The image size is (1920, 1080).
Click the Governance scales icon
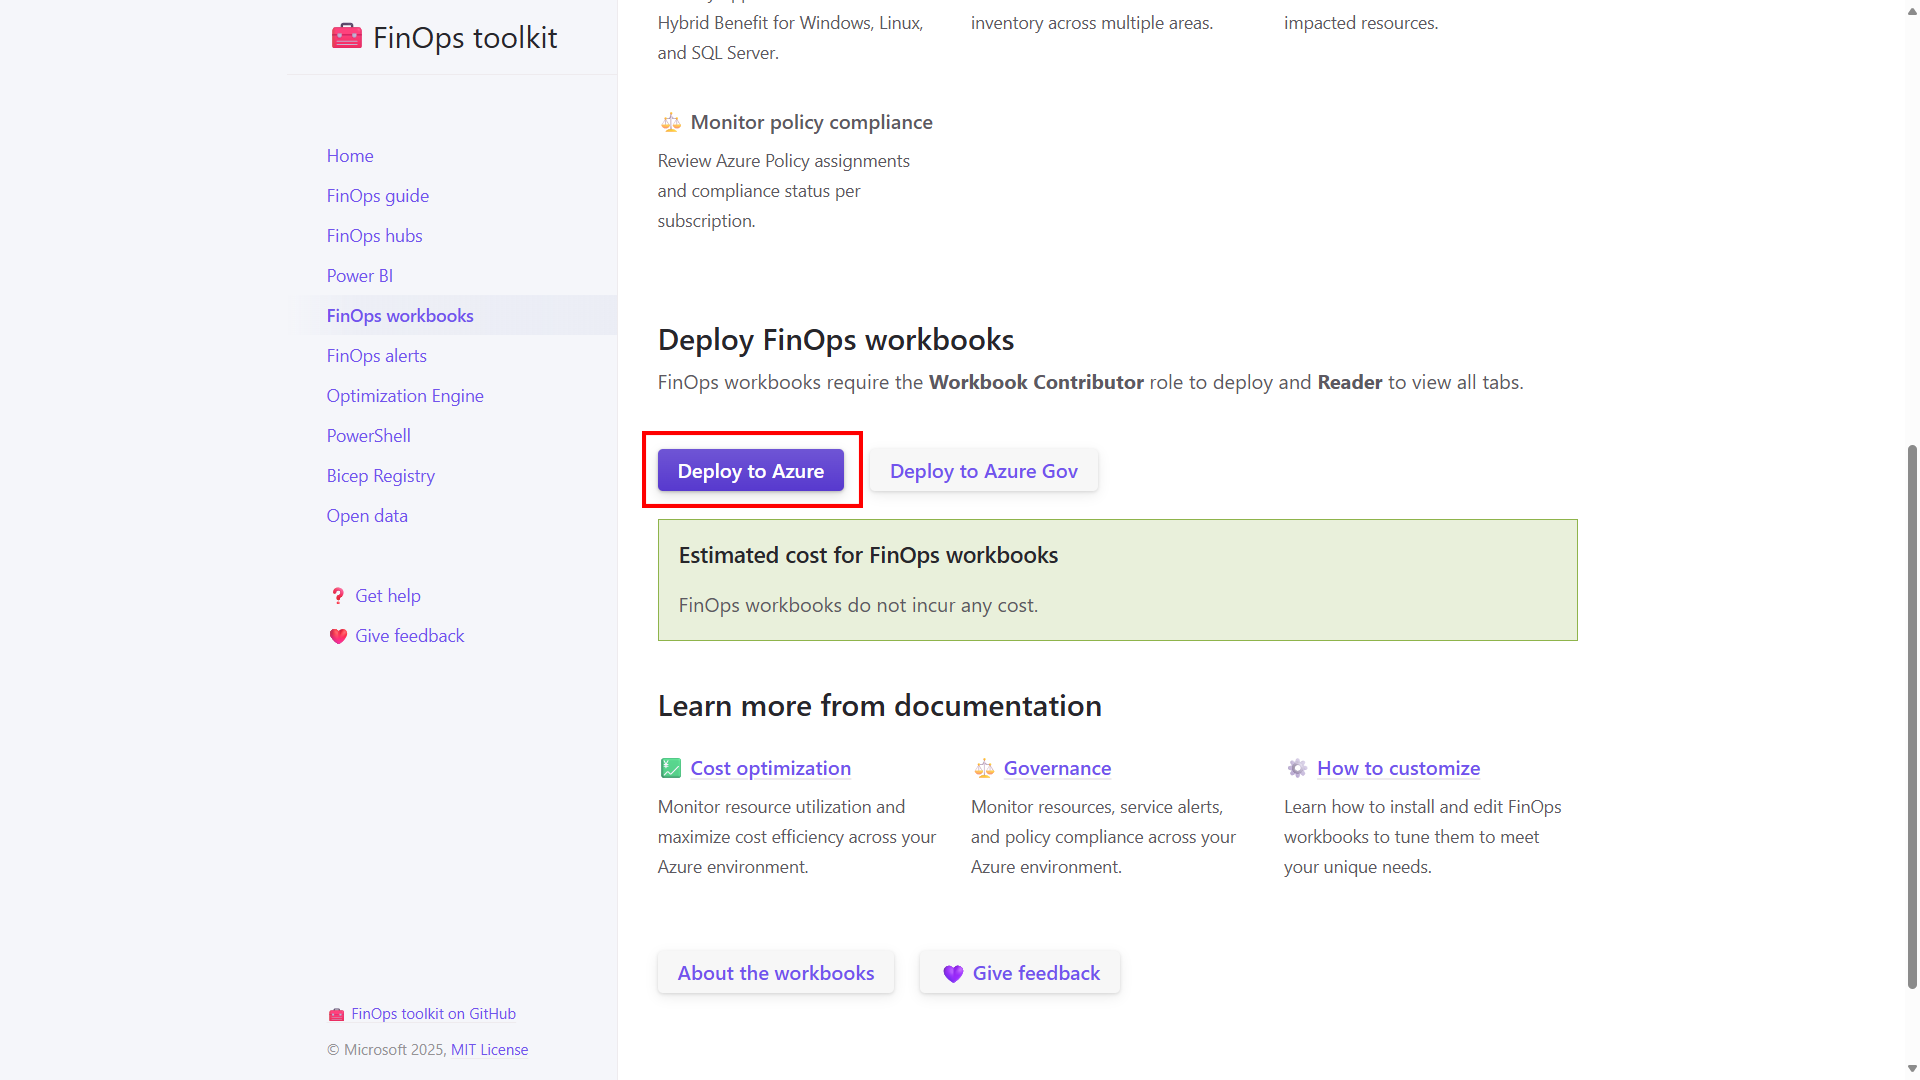[984, 768]
